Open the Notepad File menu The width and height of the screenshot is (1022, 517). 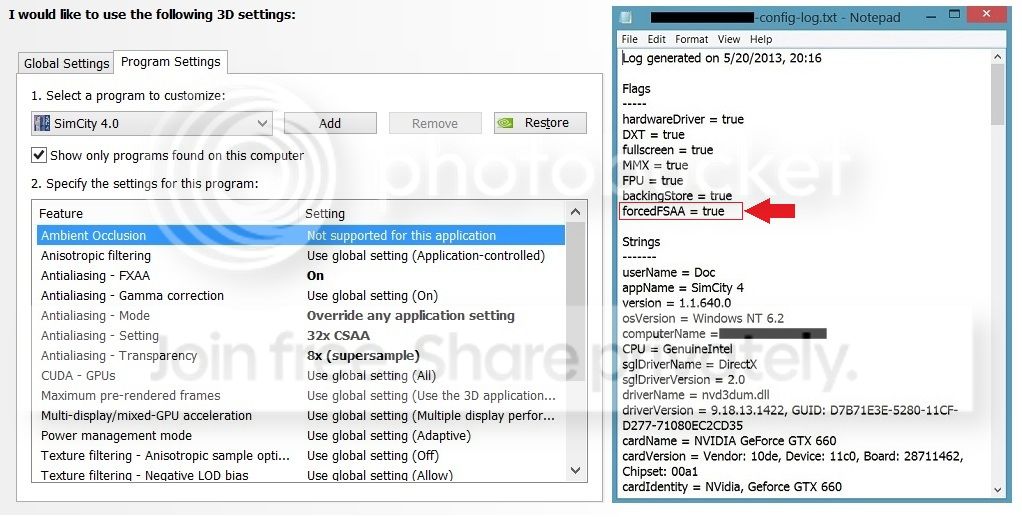click(x=630, y=39)
